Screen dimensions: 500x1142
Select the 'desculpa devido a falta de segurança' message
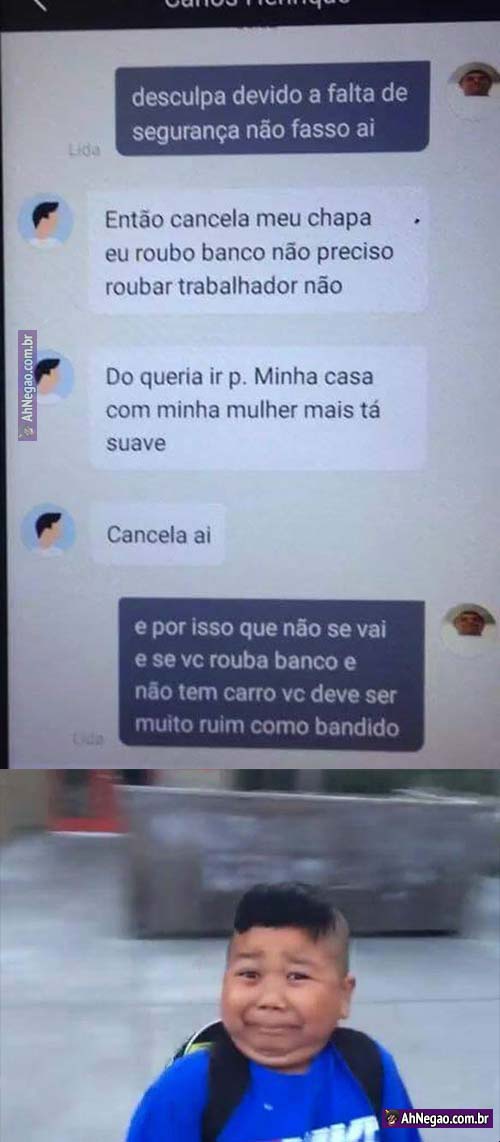pos(272,108)
